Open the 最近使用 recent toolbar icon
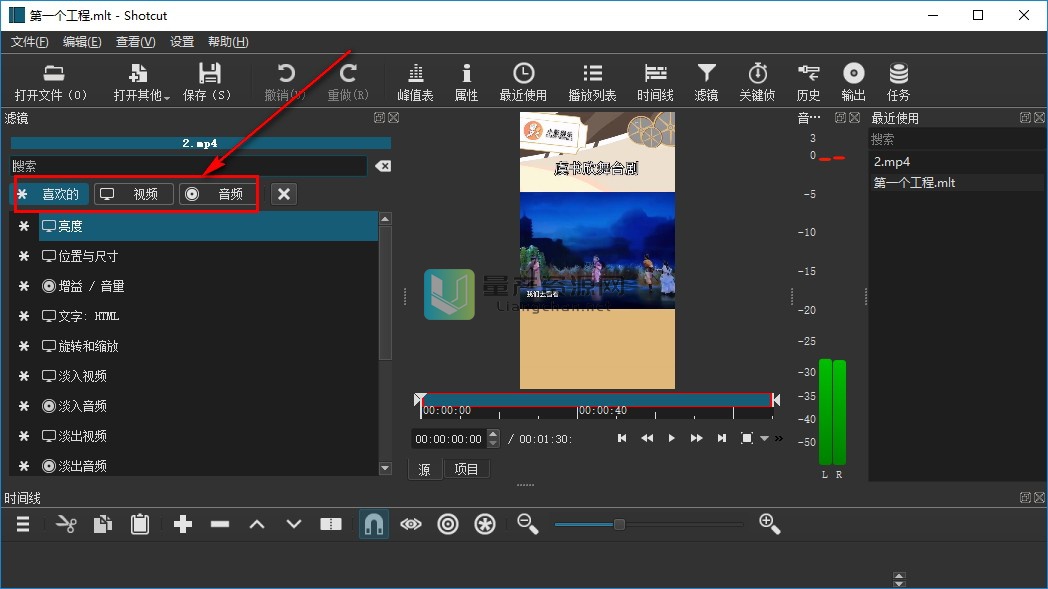 (523, 82)
